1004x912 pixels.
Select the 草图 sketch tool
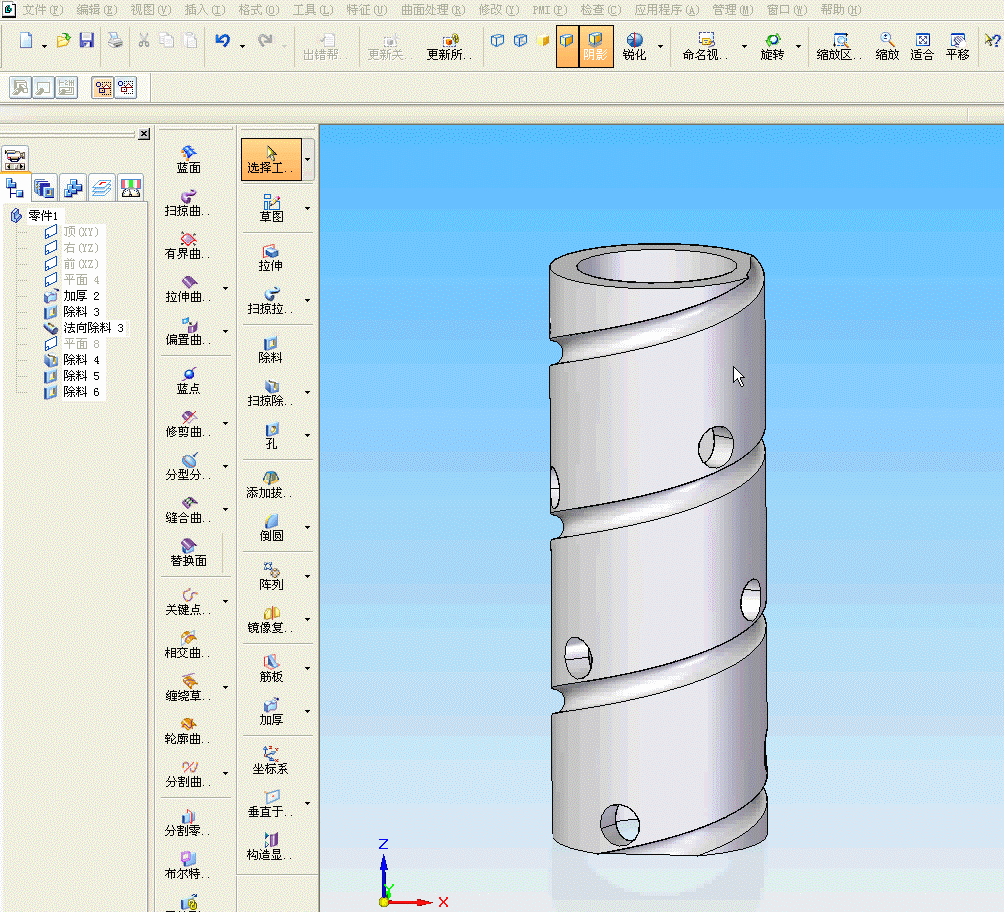click(x=271, y=208)
